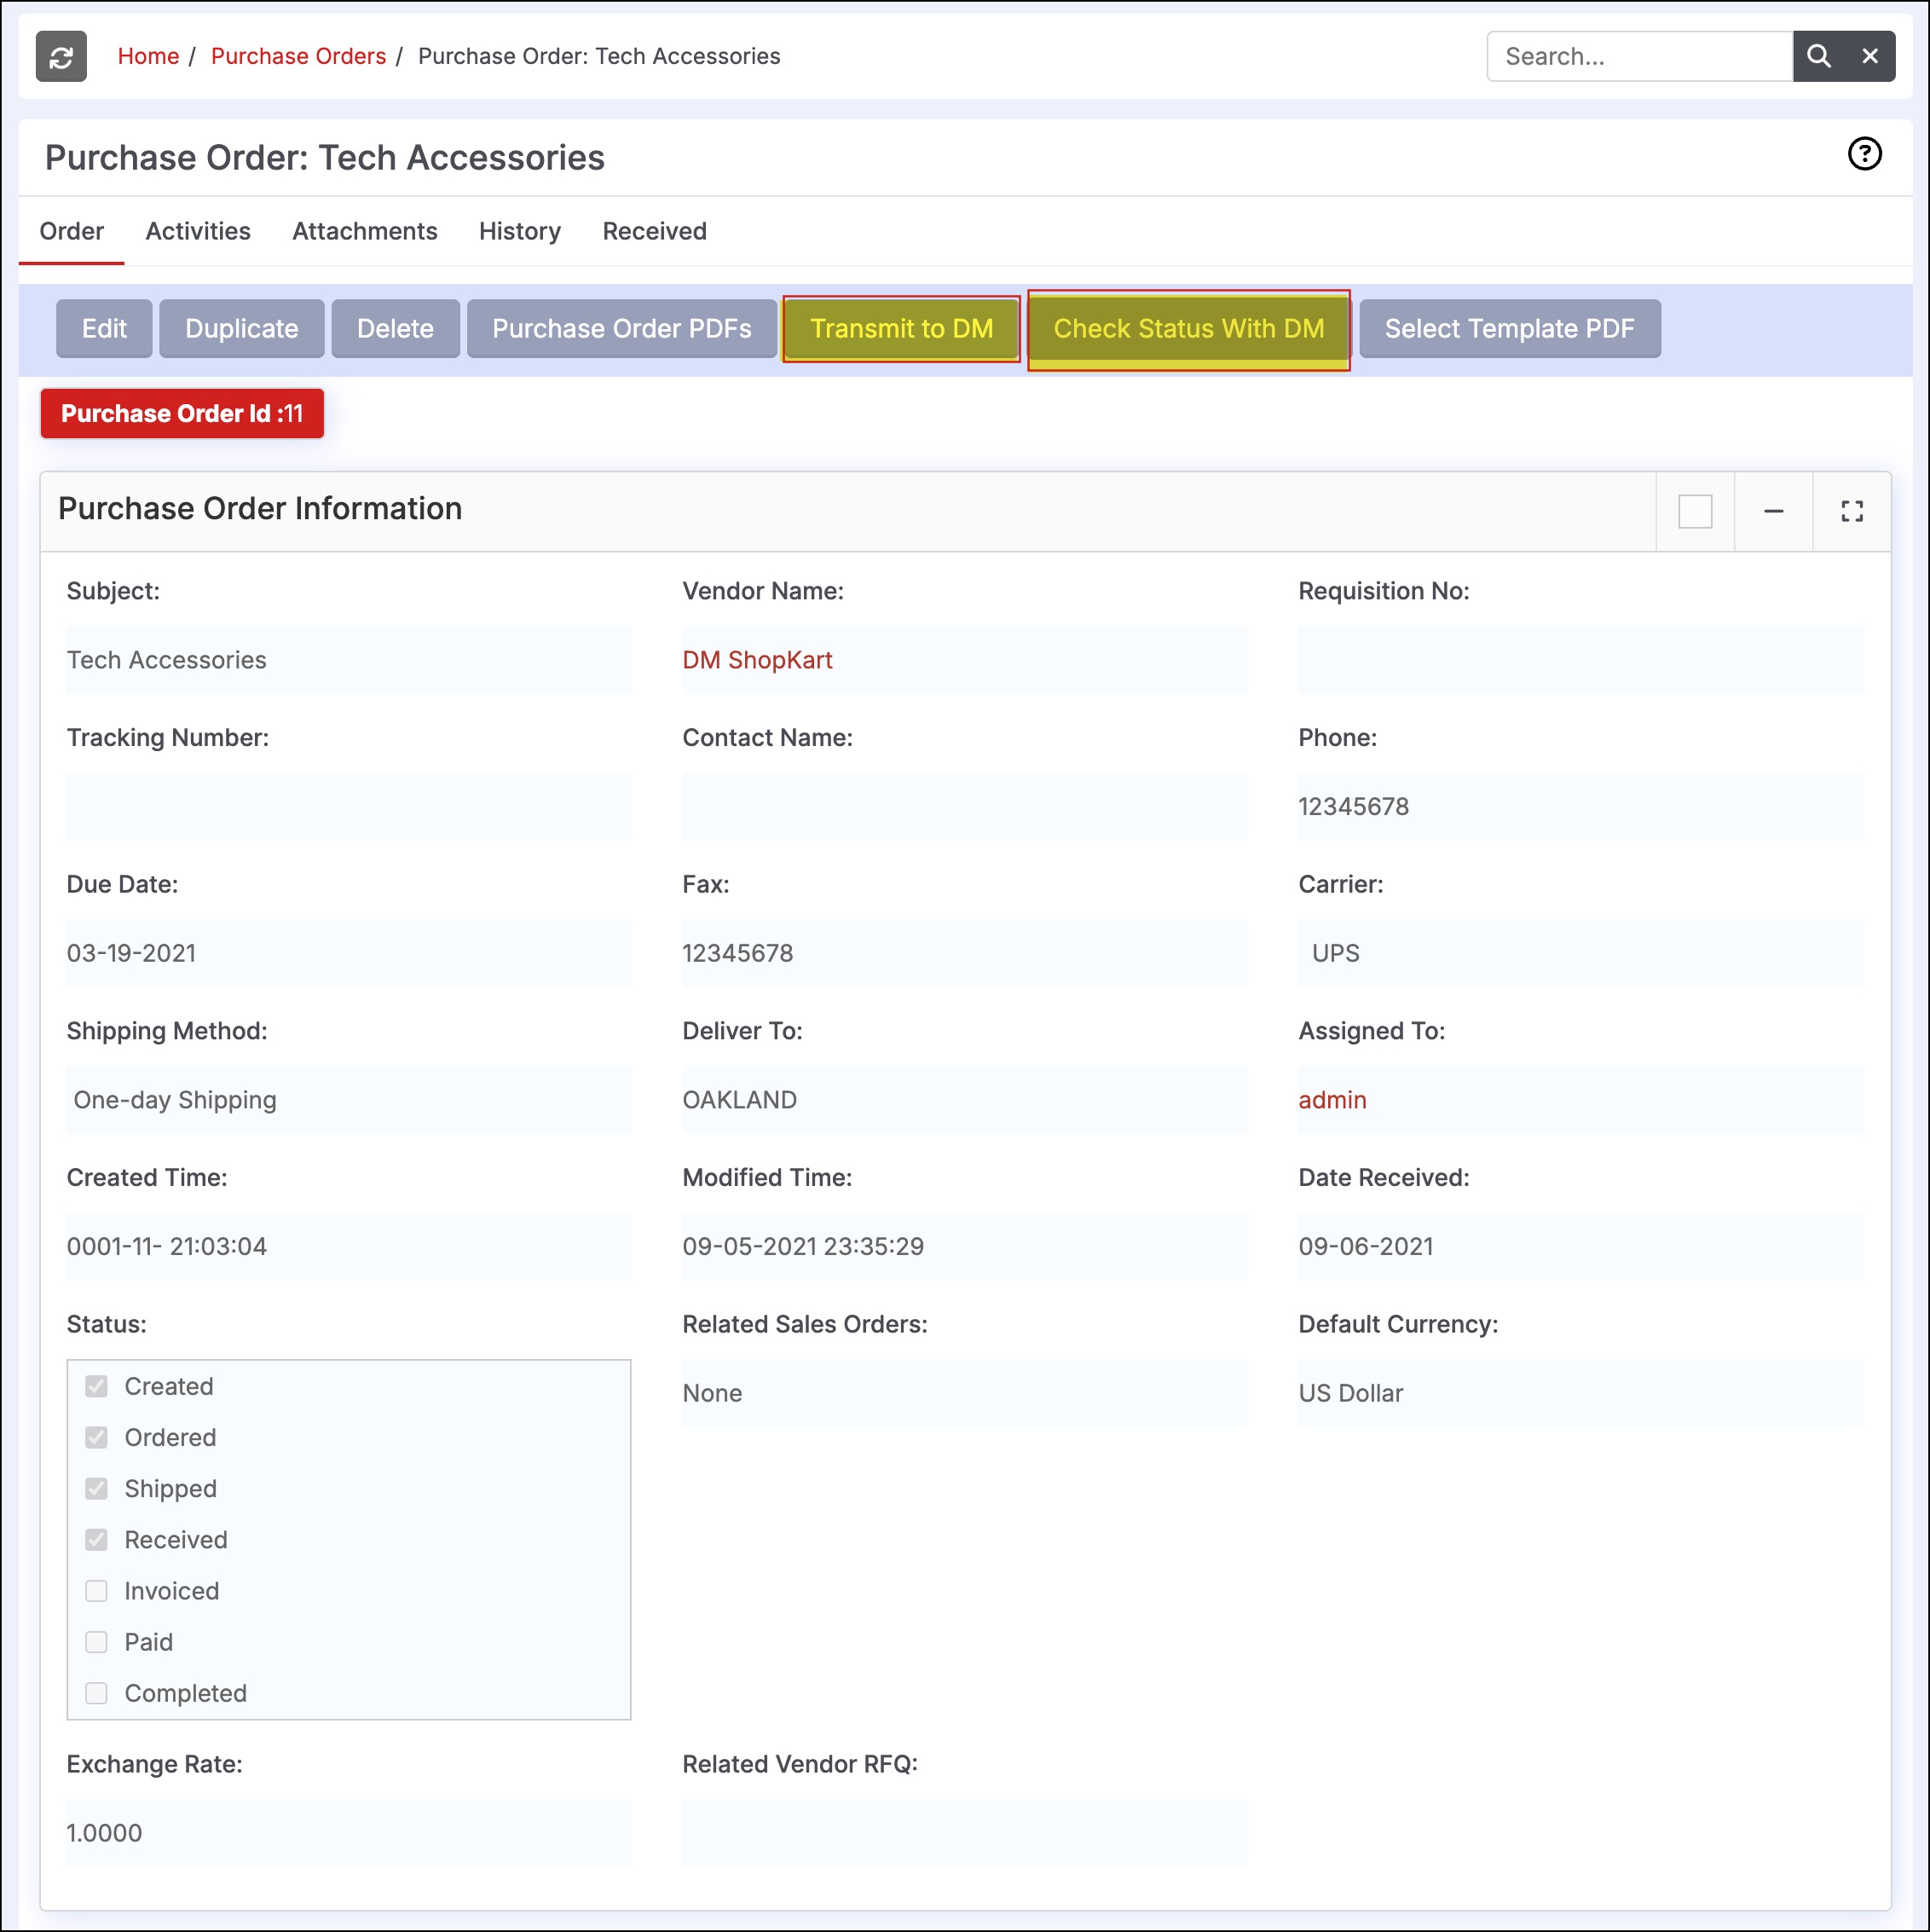Collapse the Purchase Order Information panel
Screen dimensions: 1930x1932
(1773, 511)
